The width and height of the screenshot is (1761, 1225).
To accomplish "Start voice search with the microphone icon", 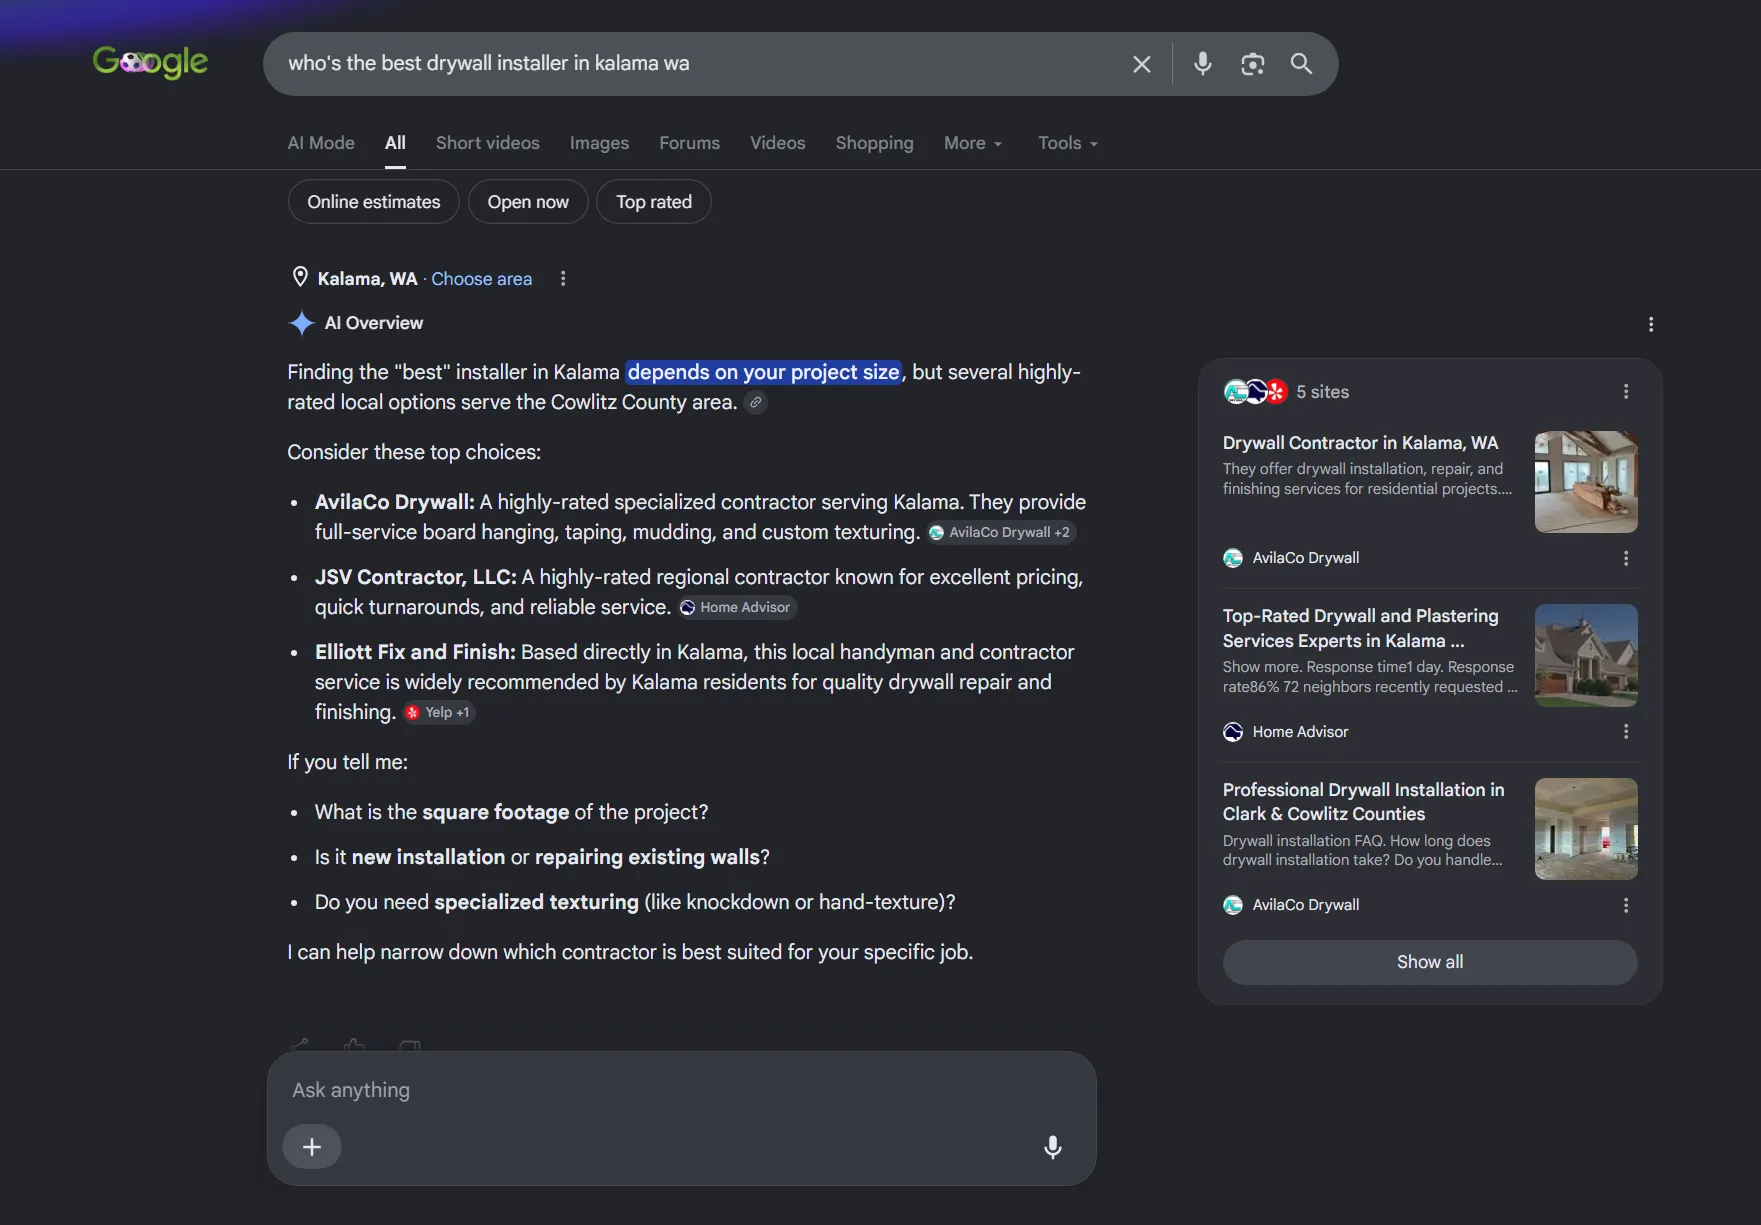I will (x=1203, y=64).
